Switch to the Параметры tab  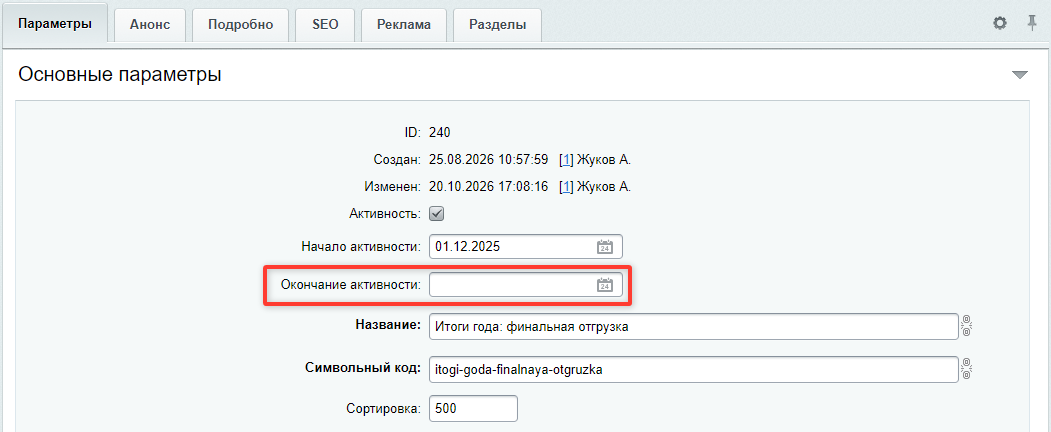pos(54,25)
